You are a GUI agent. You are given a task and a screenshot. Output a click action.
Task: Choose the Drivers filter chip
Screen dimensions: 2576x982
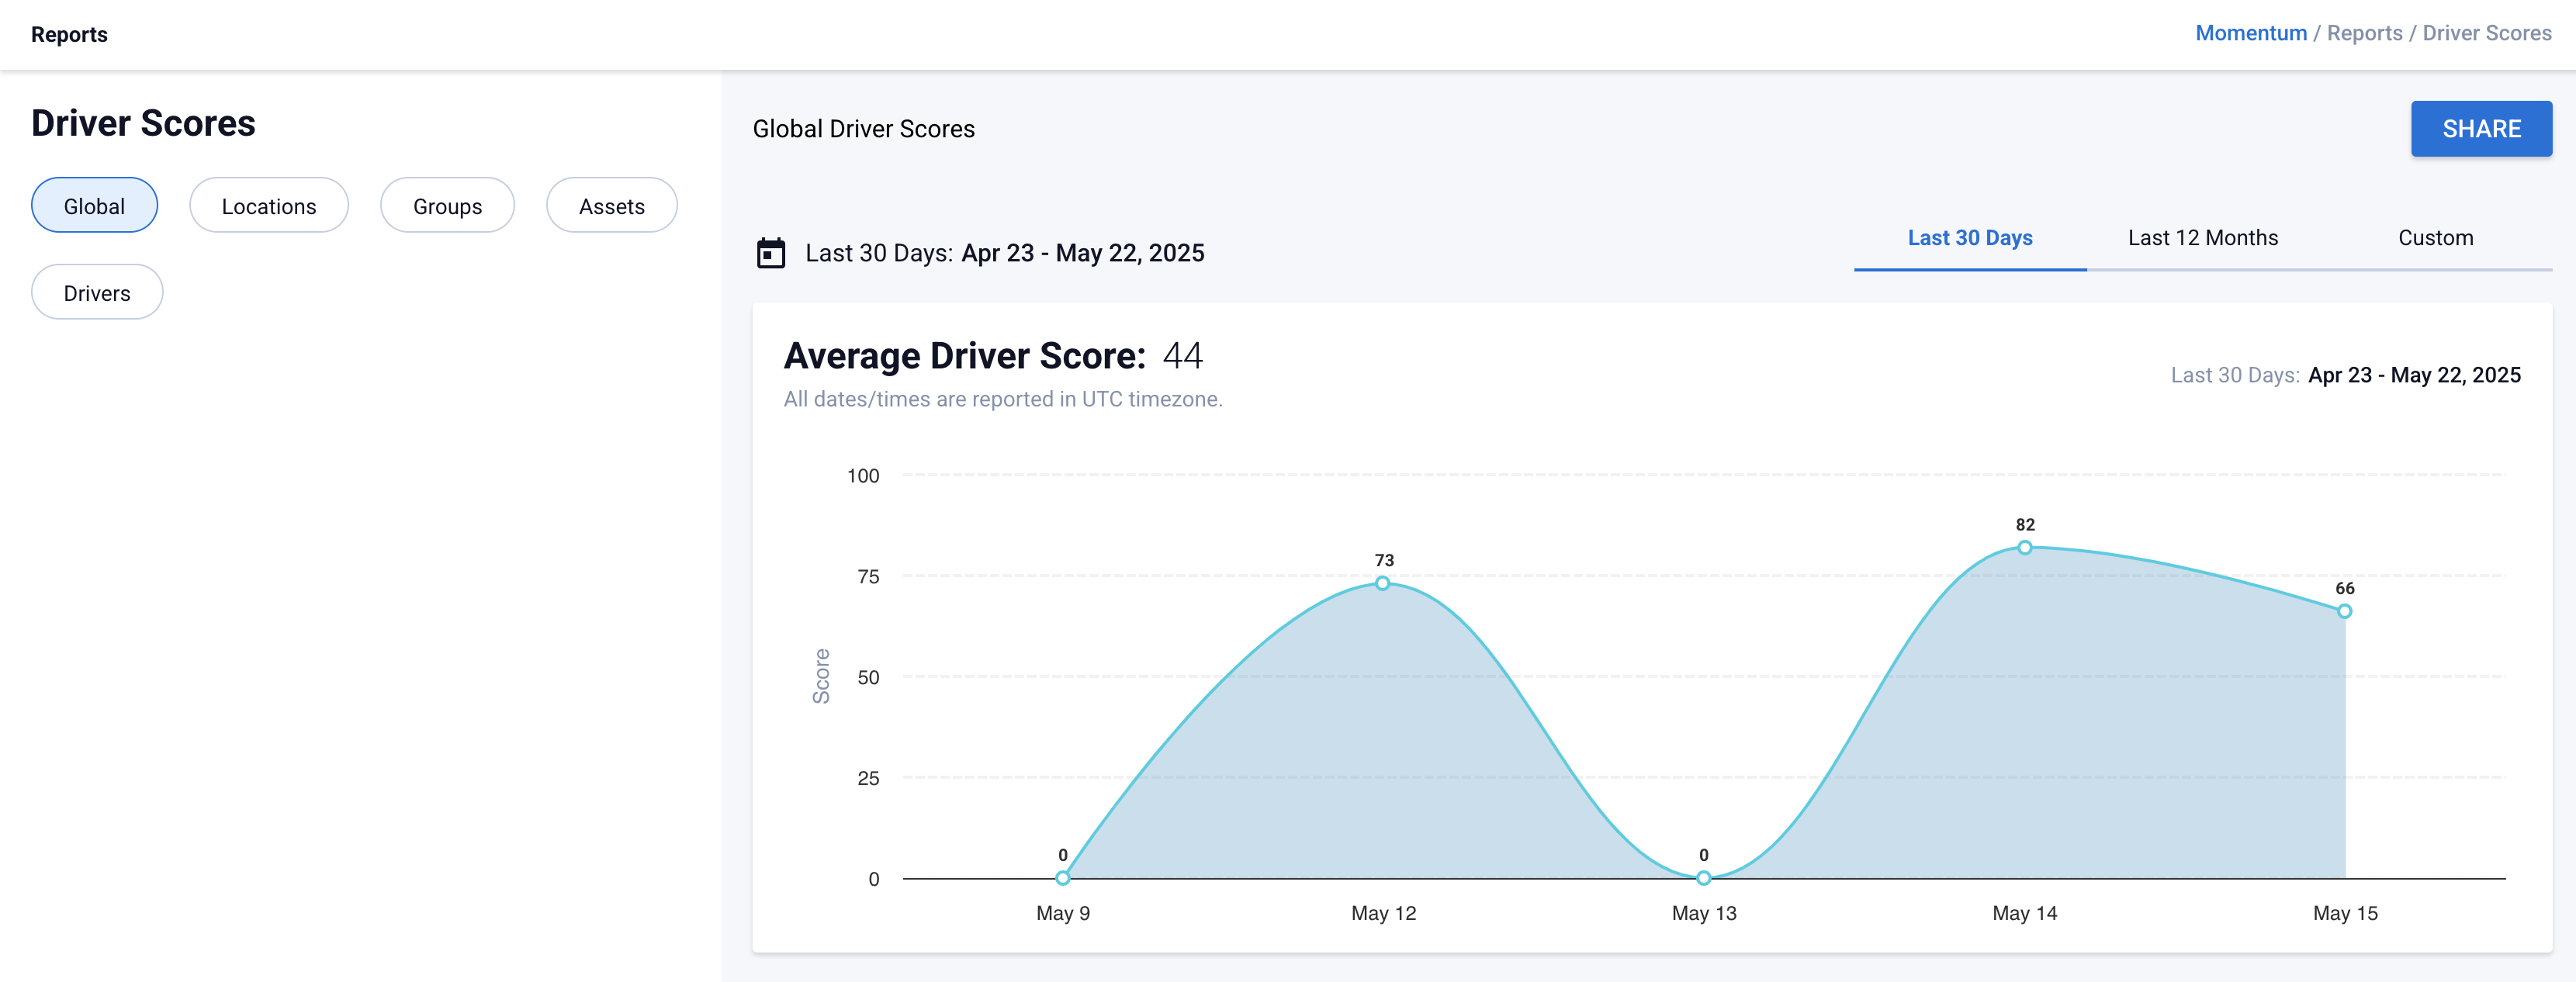click(x=97, y=293)
